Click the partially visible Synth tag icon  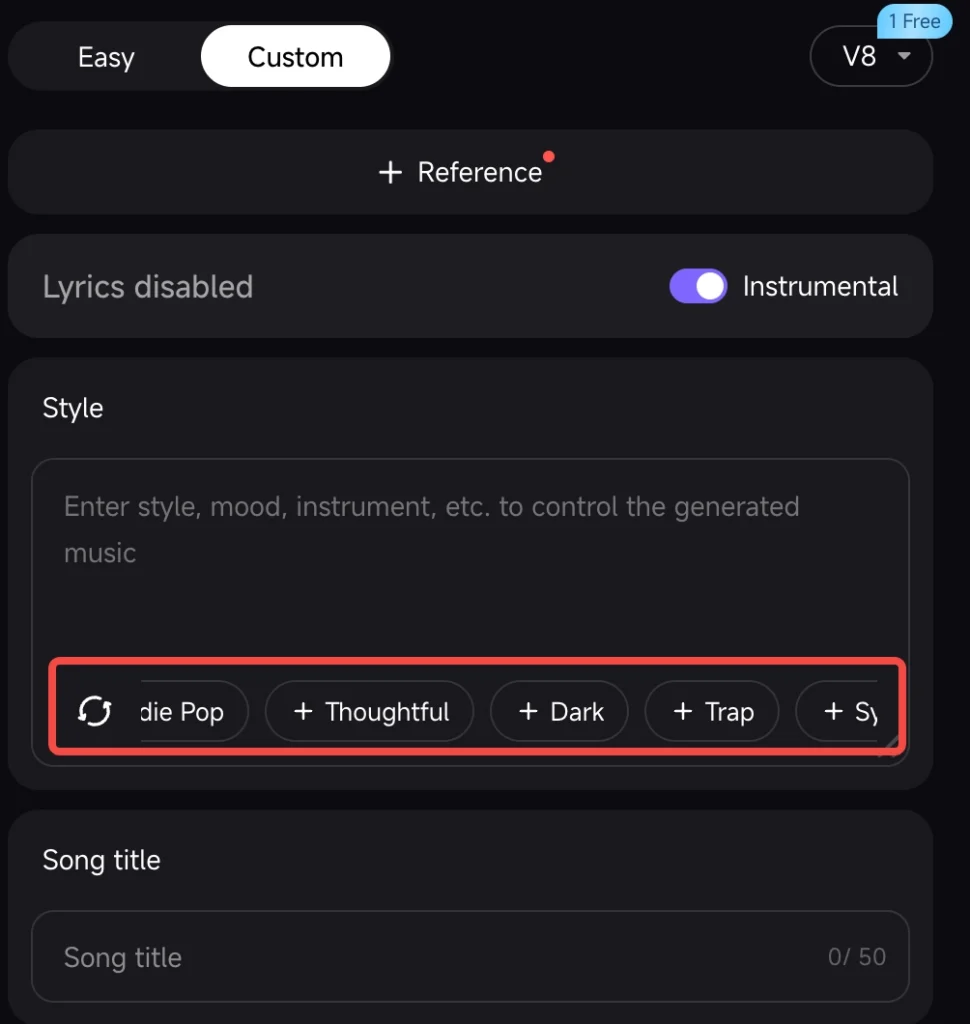pyautogui.click(x=833, y=711)
